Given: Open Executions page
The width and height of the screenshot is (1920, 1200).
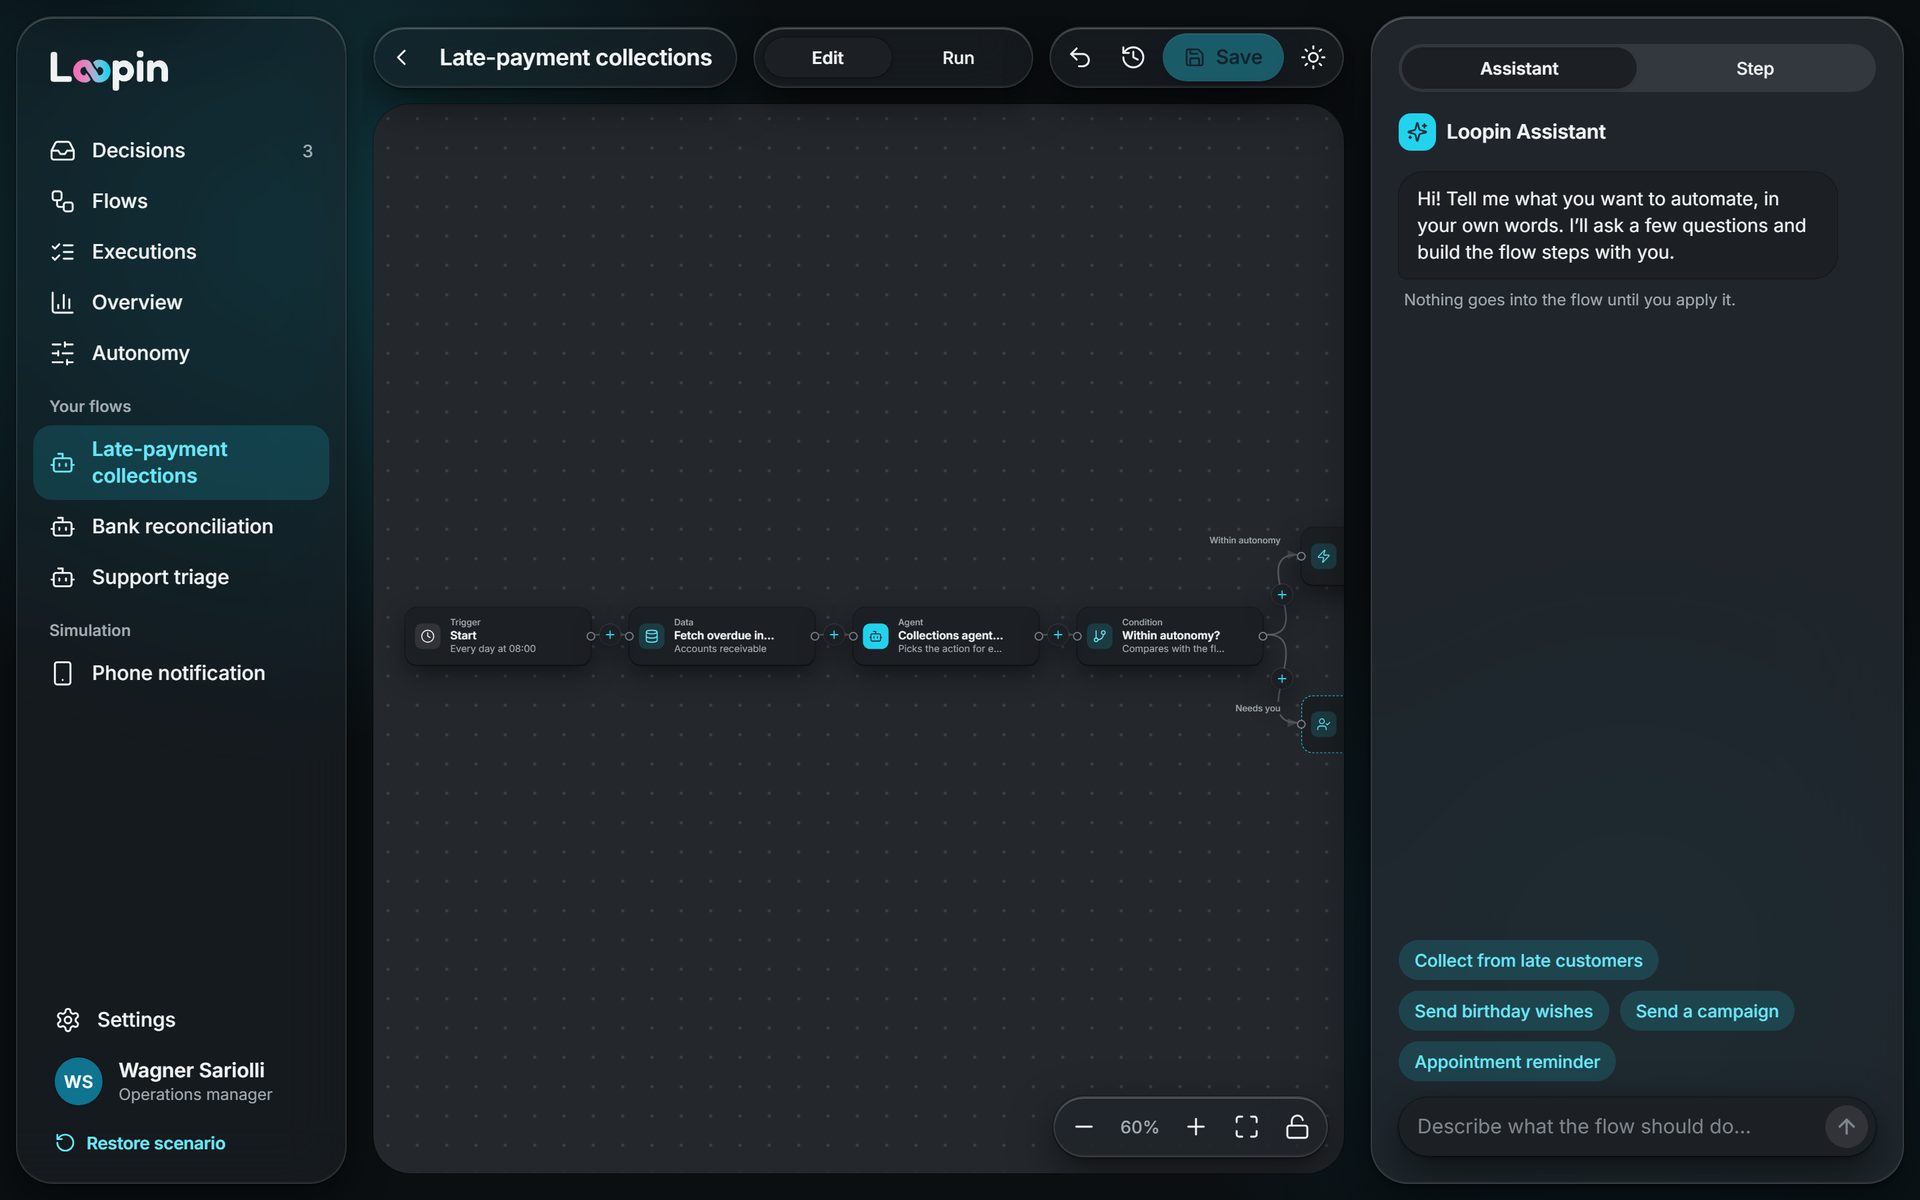Looking at the screenshot, I should [181, 252].
